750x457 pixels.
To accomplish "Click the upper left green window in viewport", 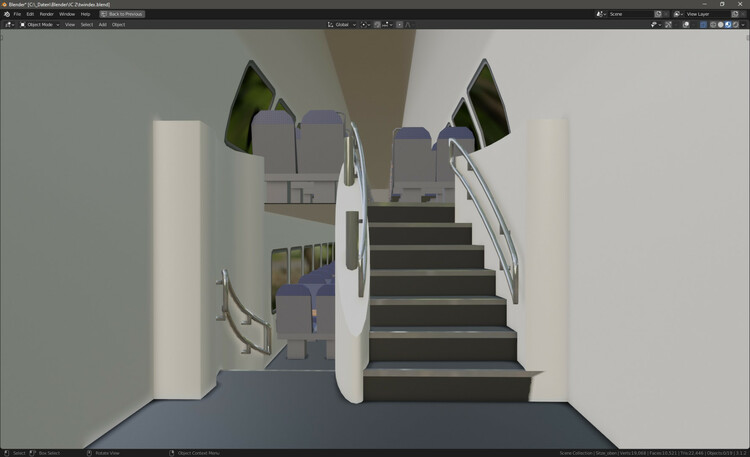I will tap(249, 108).
